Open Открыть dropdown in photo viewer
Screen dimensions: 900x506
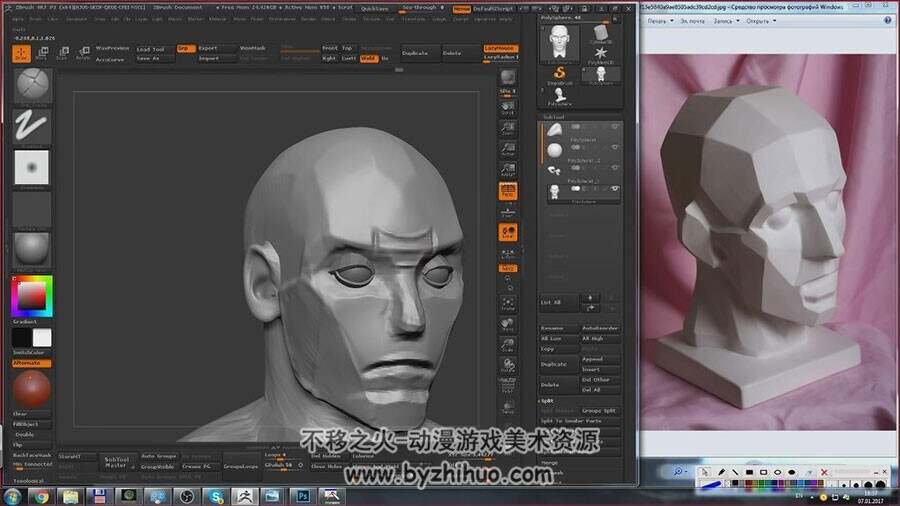point(761,21)
